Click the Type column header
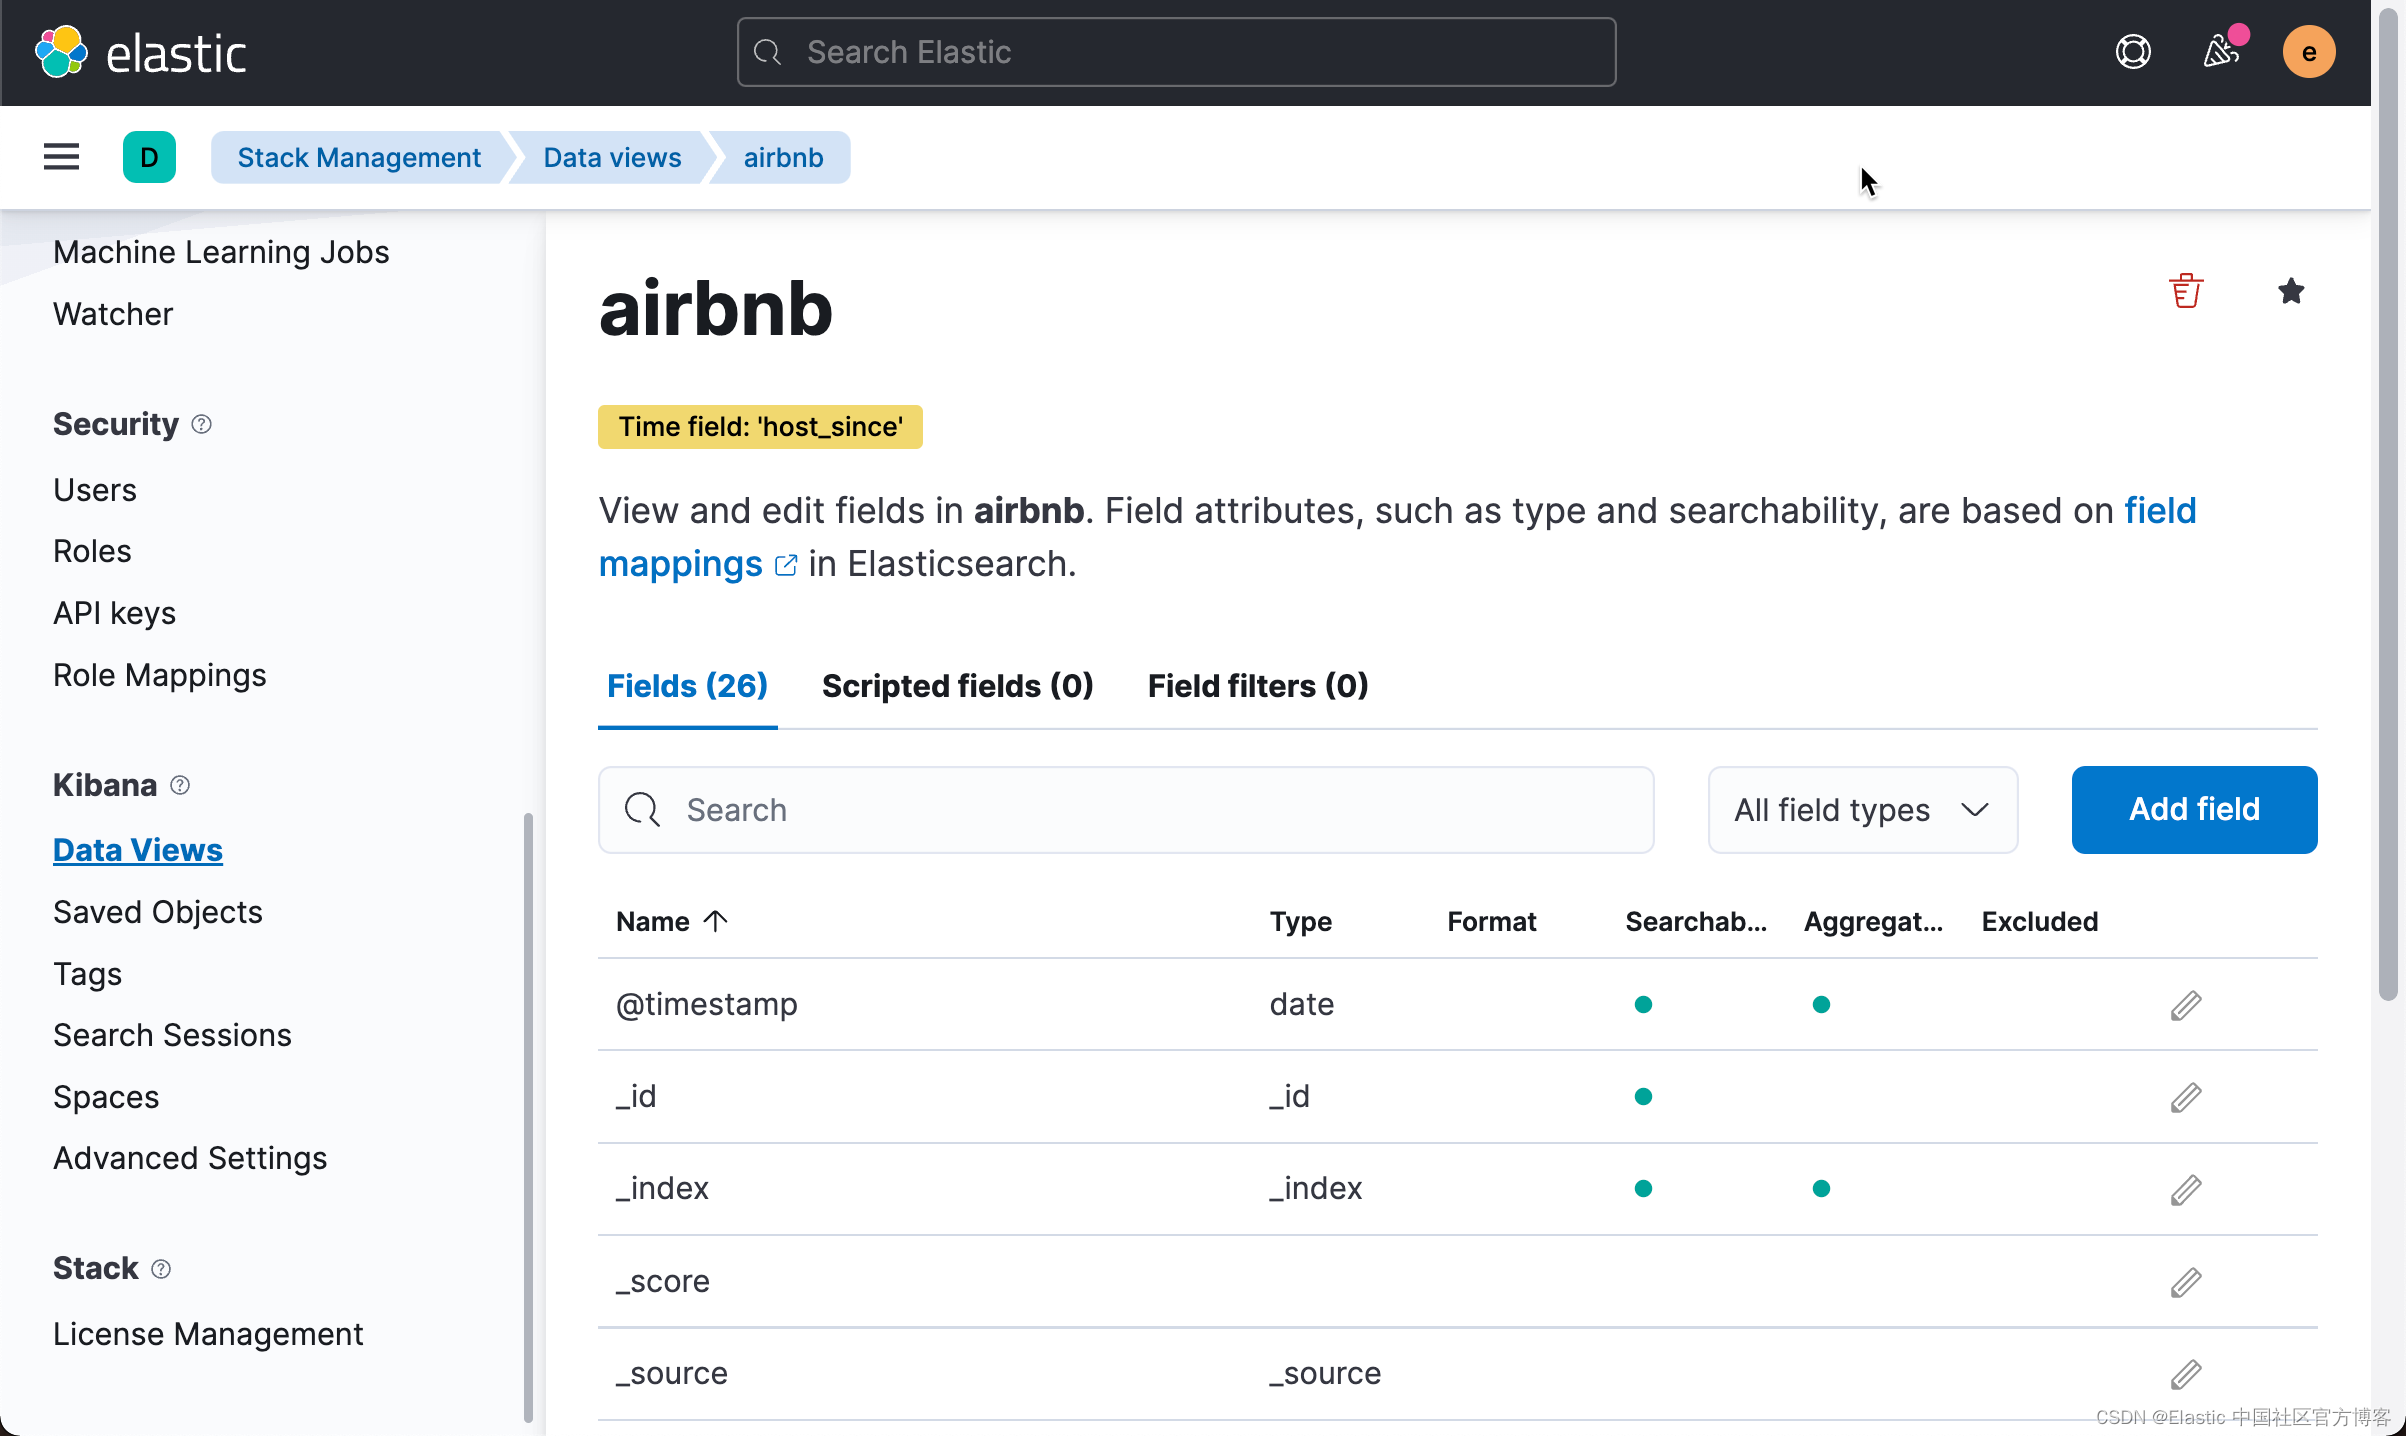 tap(1300, 921)
